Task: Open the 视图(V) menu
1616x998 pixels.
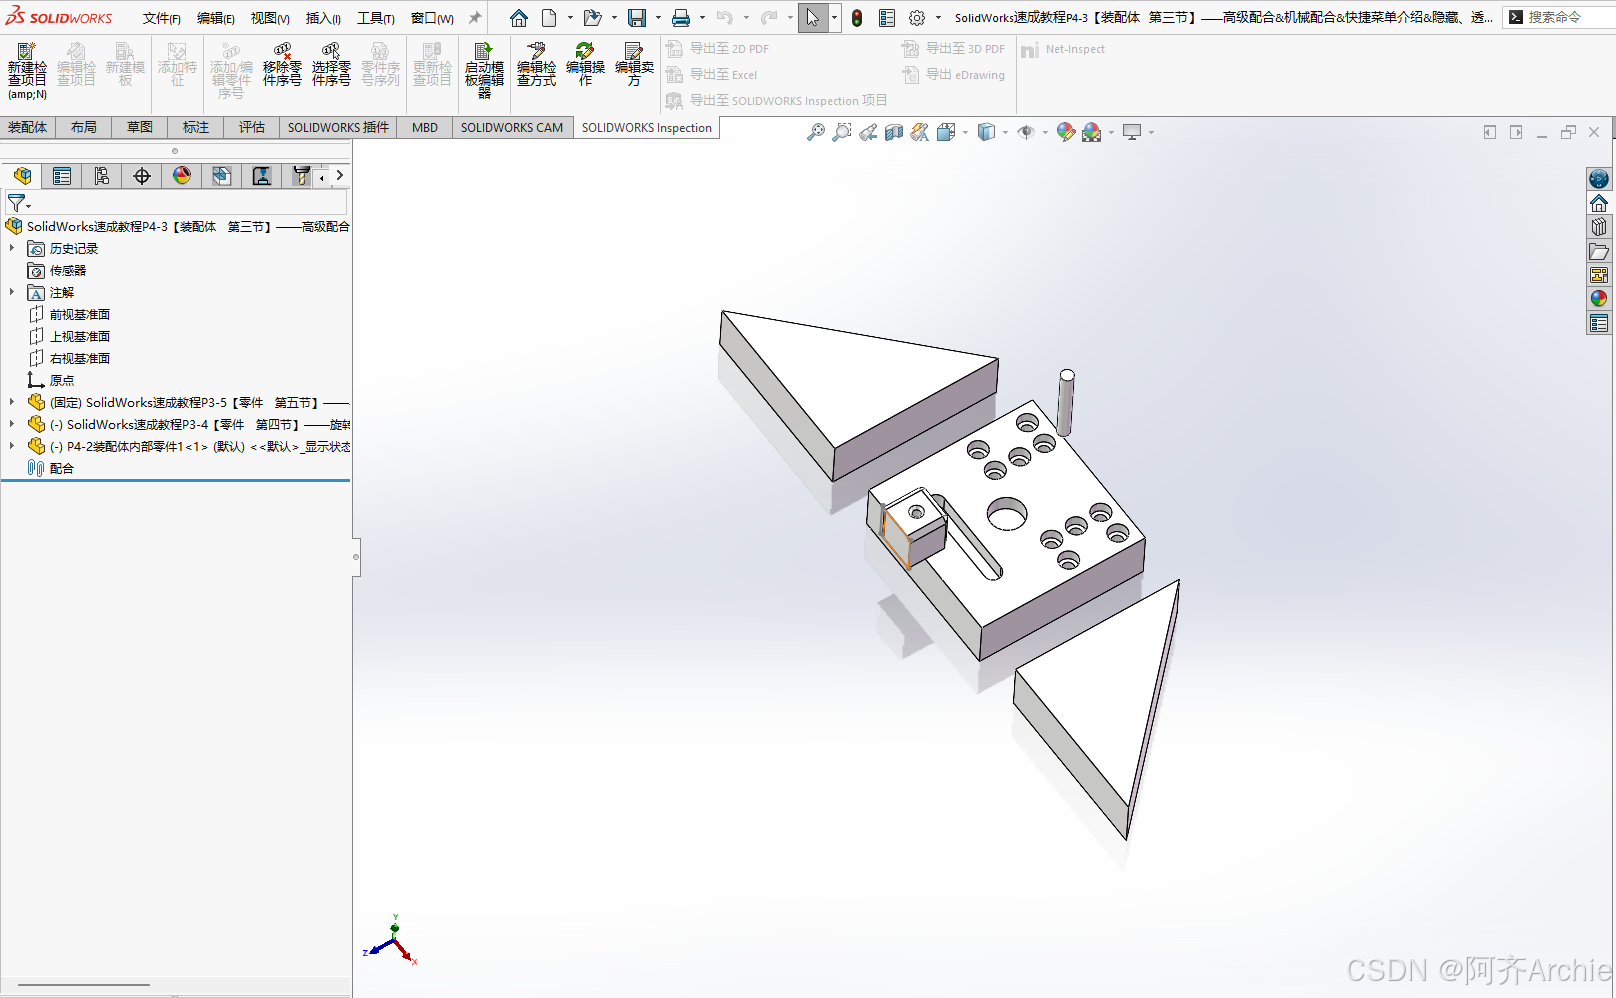Action: 270,18
